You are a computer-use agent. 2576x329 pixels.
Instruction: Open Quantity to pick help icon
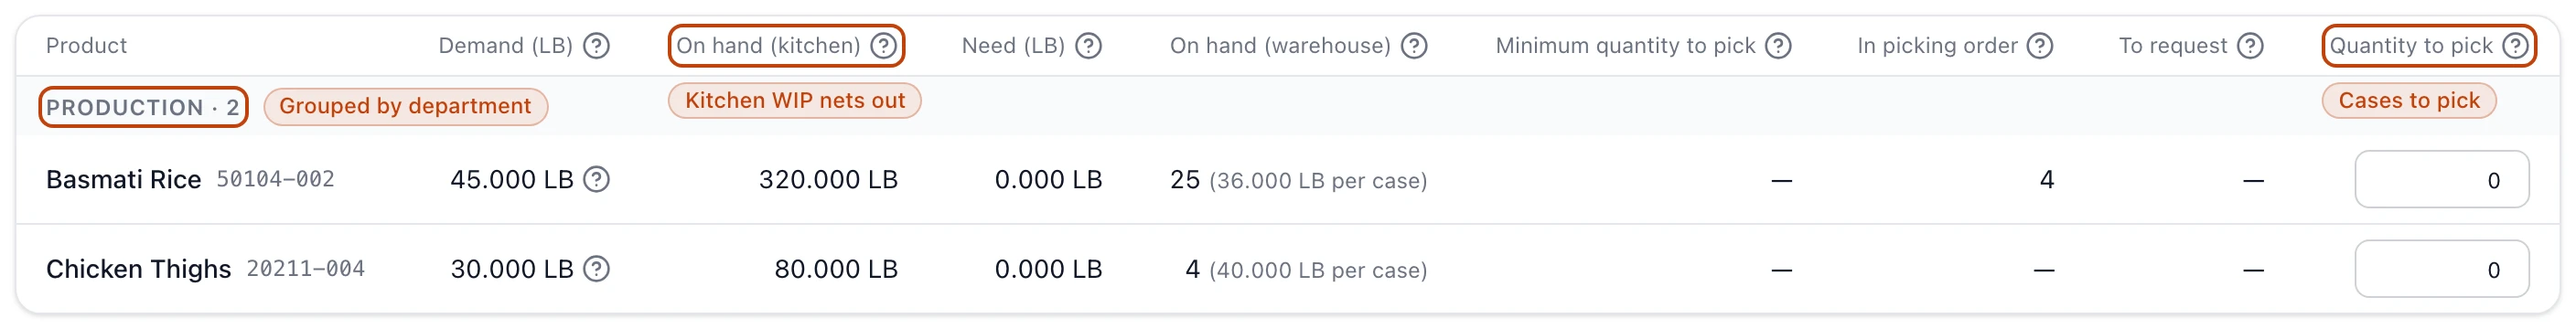coord(2515,46)
